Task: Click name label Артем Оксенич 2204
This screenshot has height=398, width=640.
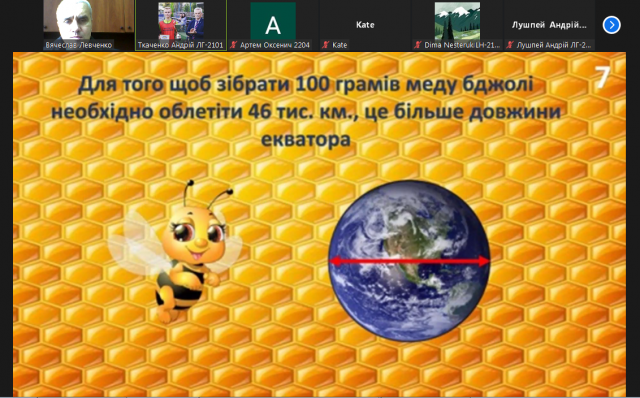Action: click(x=275, y=45)
